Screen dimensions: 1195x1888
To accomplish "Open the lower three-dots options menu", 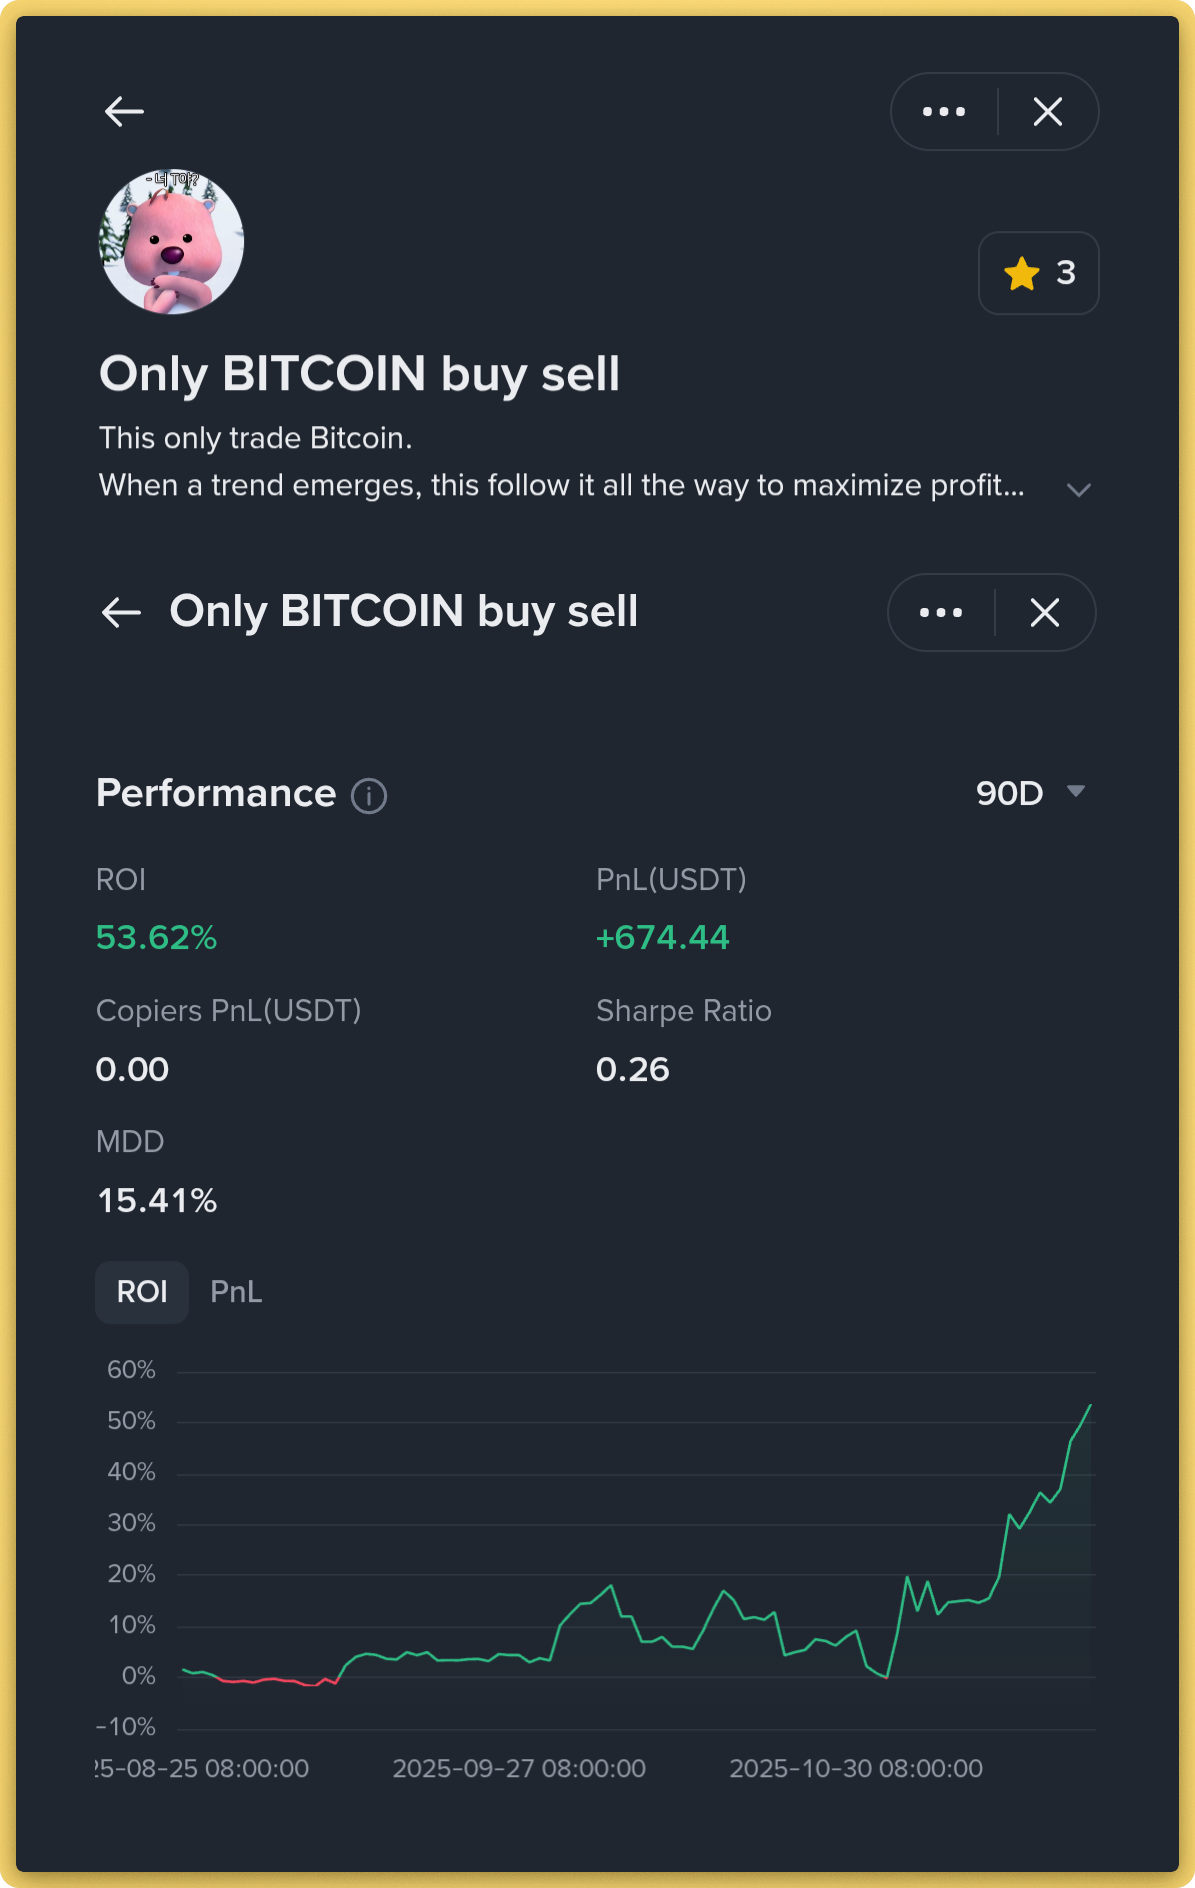I will (x=941, y=612).
